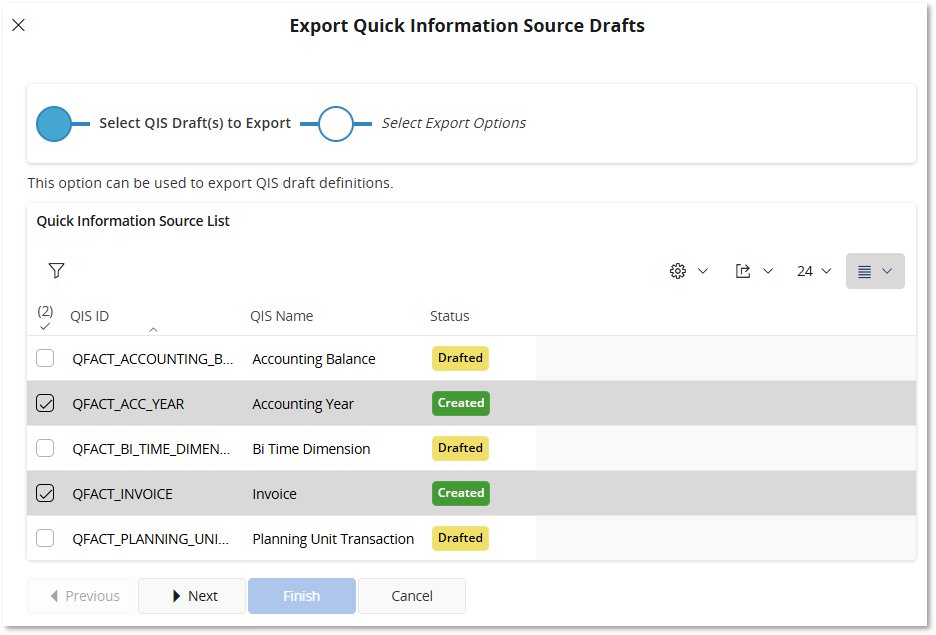Click the sort arrow under QIS ID
936x635 pixels.
point(153,329)
